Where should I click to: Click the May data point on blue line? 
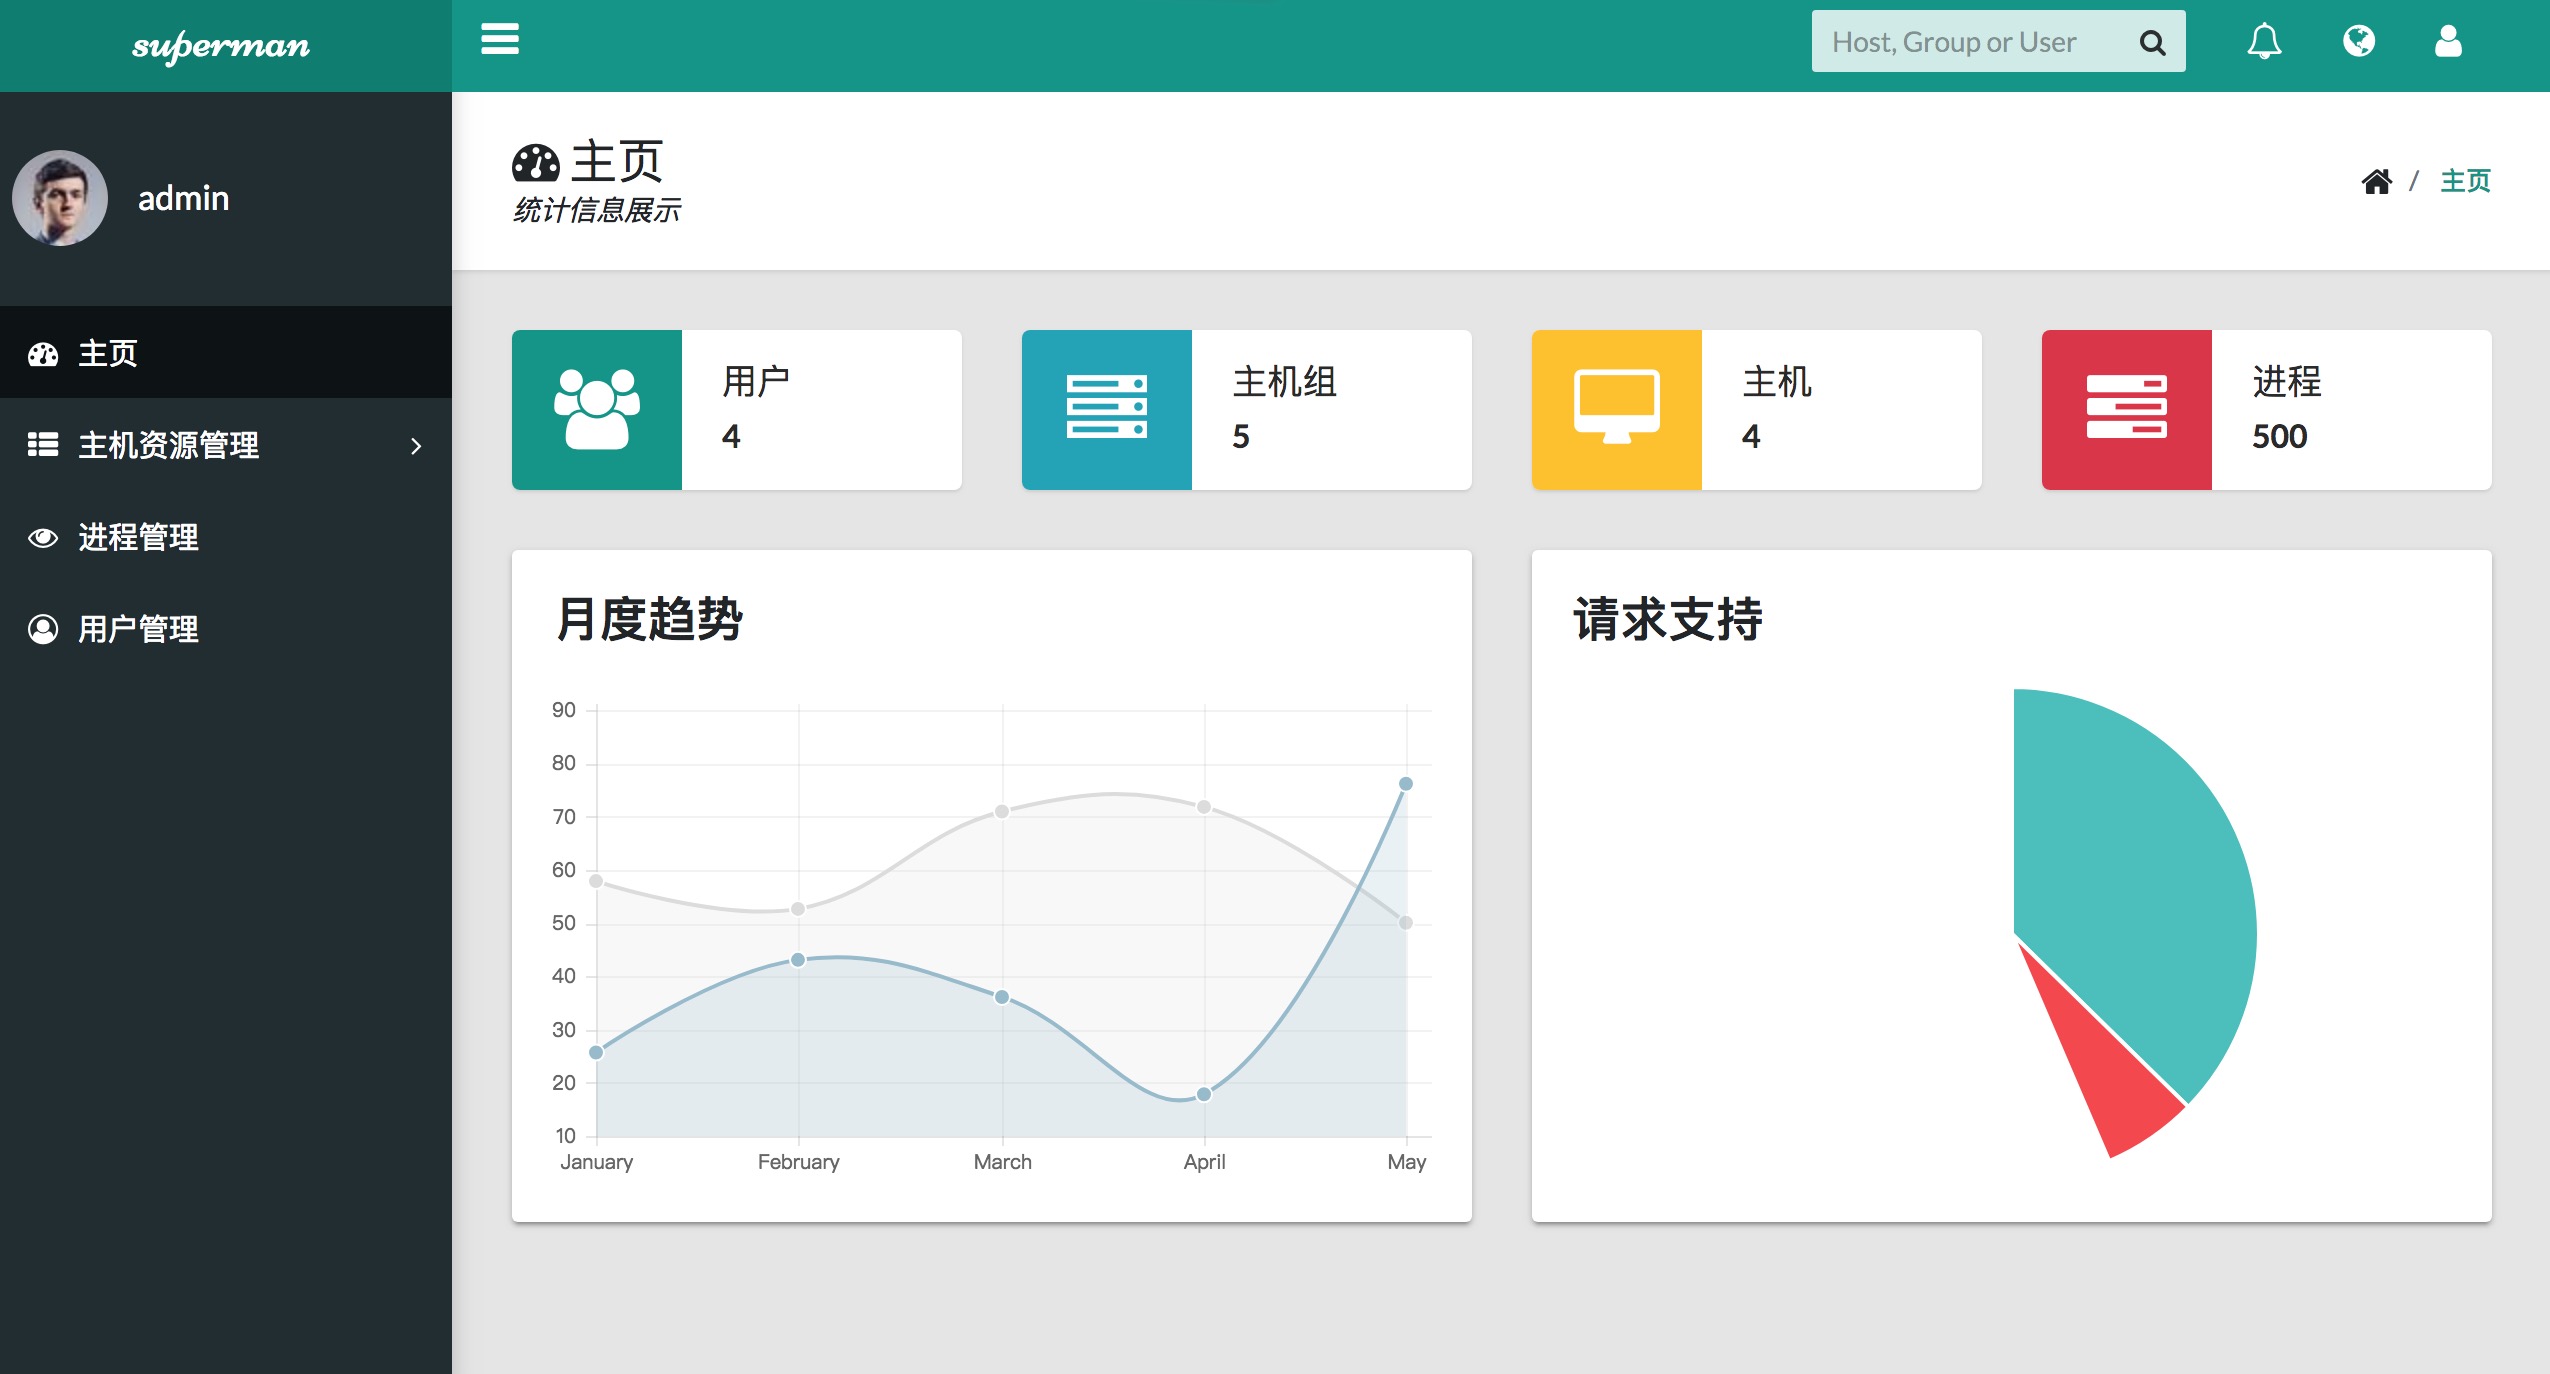(1405, 784)
